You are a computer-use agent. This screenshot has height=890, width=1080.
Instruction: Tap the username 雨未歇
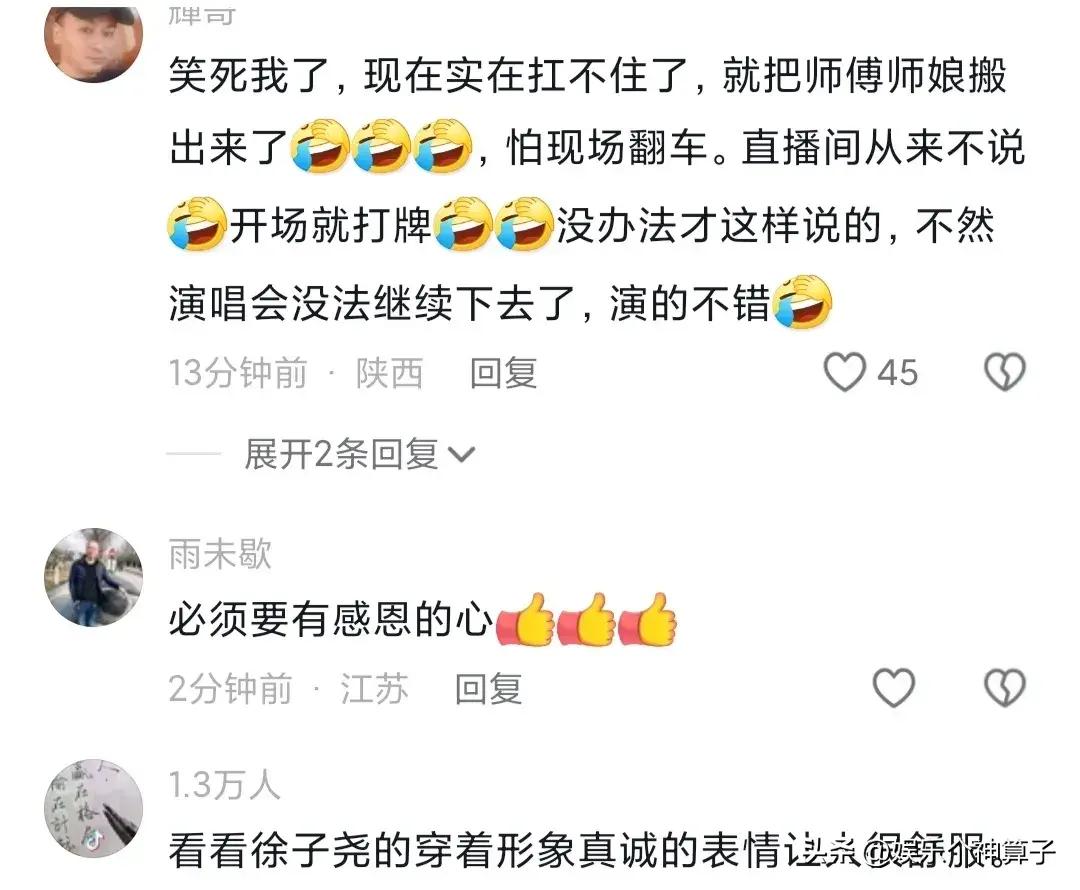220,554
